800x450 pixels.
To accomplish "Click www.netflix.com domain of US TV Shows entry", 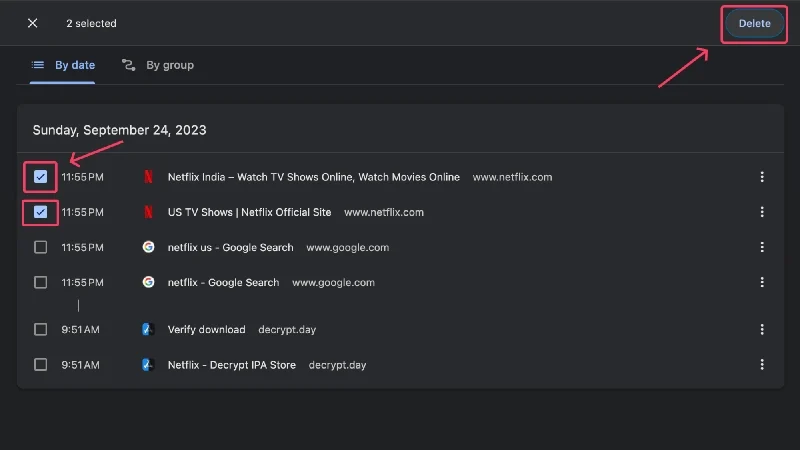I will 384,212.
